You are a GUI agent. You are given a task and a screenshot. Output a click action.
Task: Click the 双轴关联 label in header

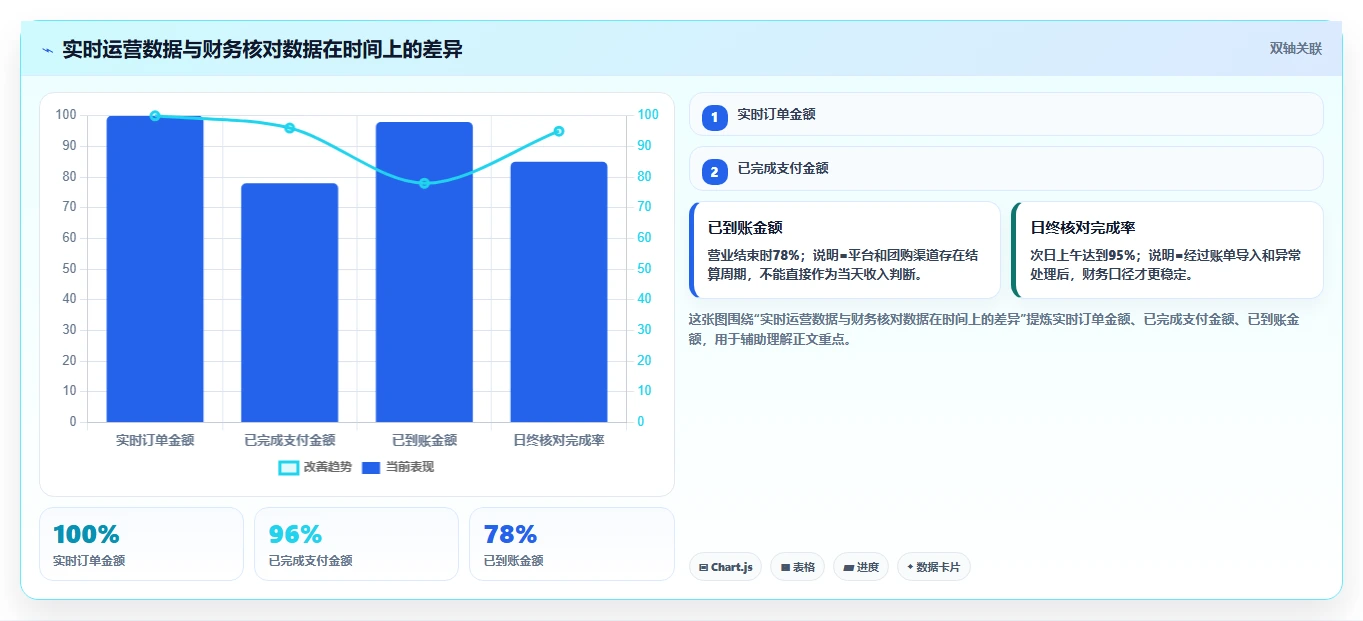click(x=1295, y=49)
